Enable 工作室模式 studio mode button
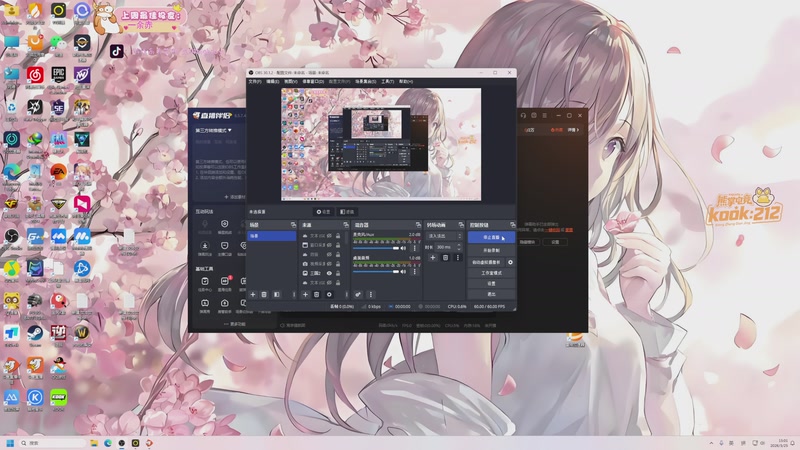 click(x=491, y=273)
